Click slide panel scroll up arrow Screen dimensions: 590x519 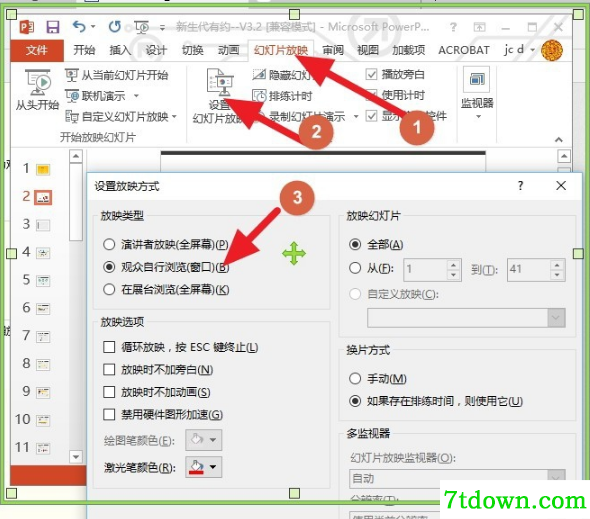(76, 156)
